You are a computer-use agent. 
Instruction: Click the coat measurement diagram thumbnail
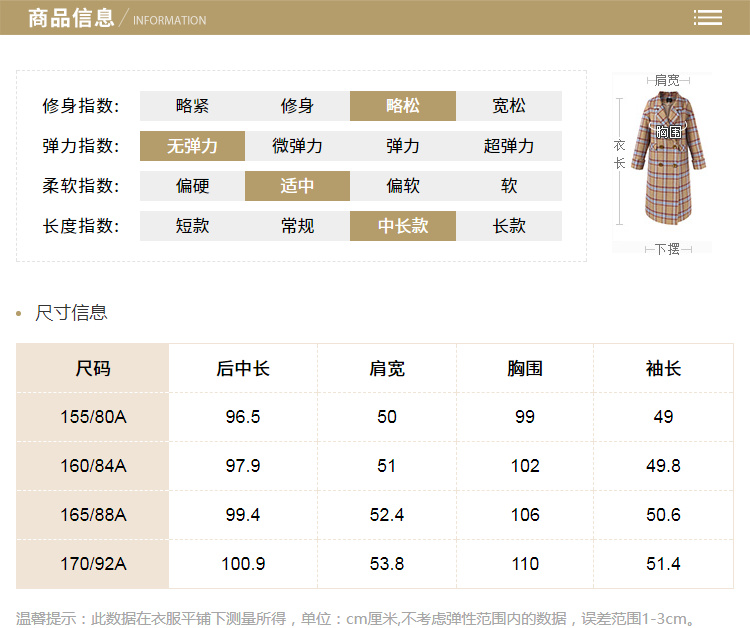[x=662, y=163]
